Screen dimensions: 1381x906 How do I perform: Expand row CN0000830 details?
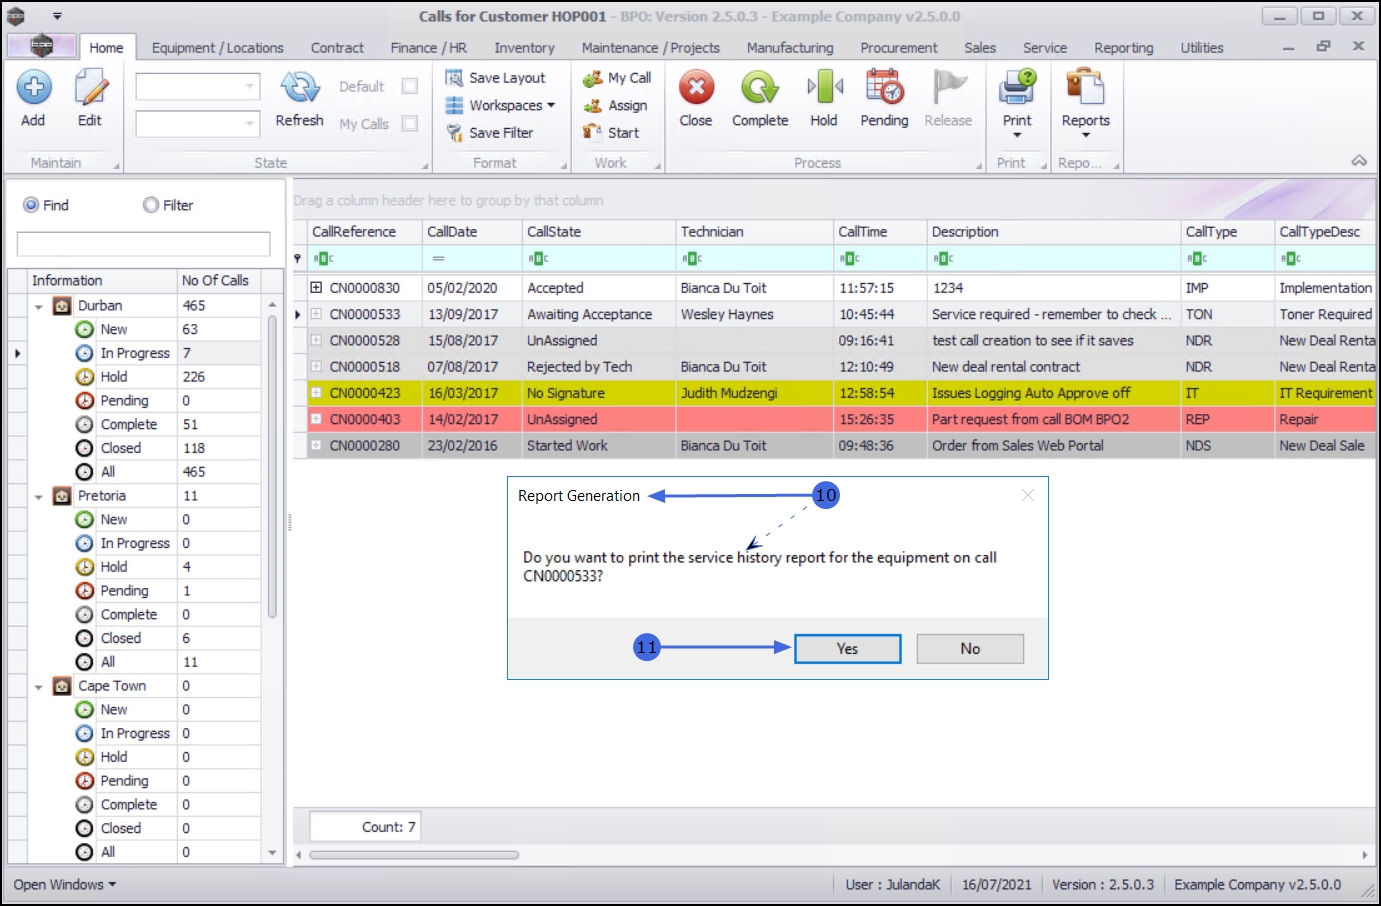(316, 287)
